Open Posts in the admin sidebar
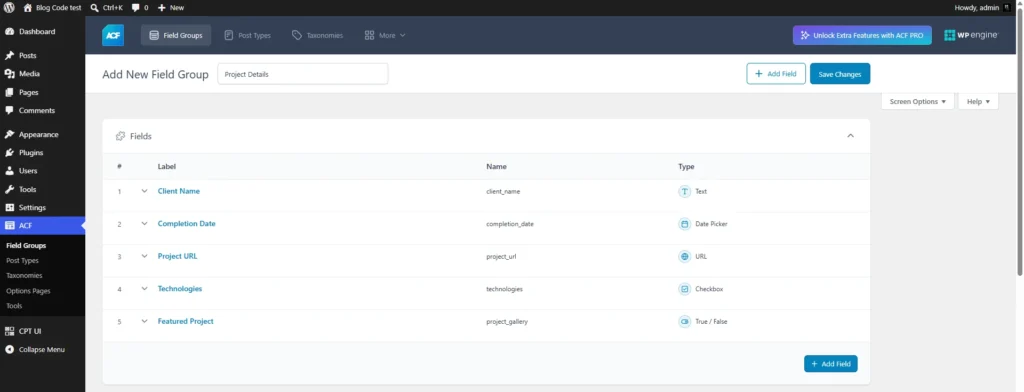The height and width of the screenshot is (392, 1024). [42, 56]
